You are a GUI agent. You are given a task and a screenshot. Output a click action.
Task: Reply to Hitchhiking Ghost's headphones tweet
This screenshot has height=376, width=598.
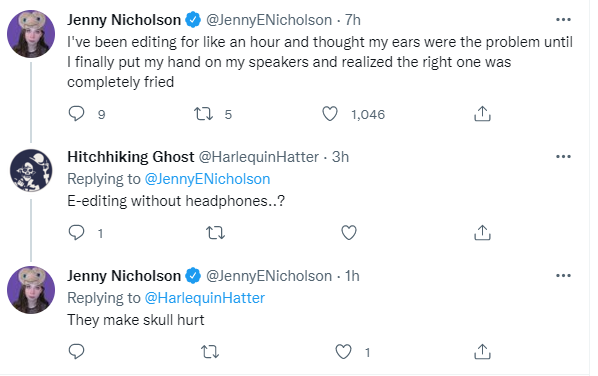[76, 233]
